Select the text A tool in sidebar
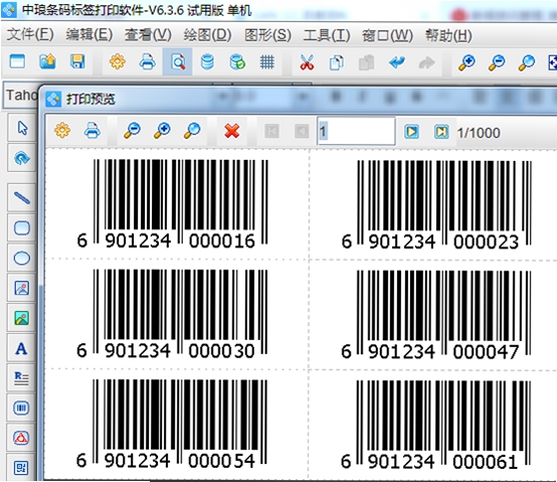Image resolution: width=557 pixels, height=482 pixels. [21, 348]
